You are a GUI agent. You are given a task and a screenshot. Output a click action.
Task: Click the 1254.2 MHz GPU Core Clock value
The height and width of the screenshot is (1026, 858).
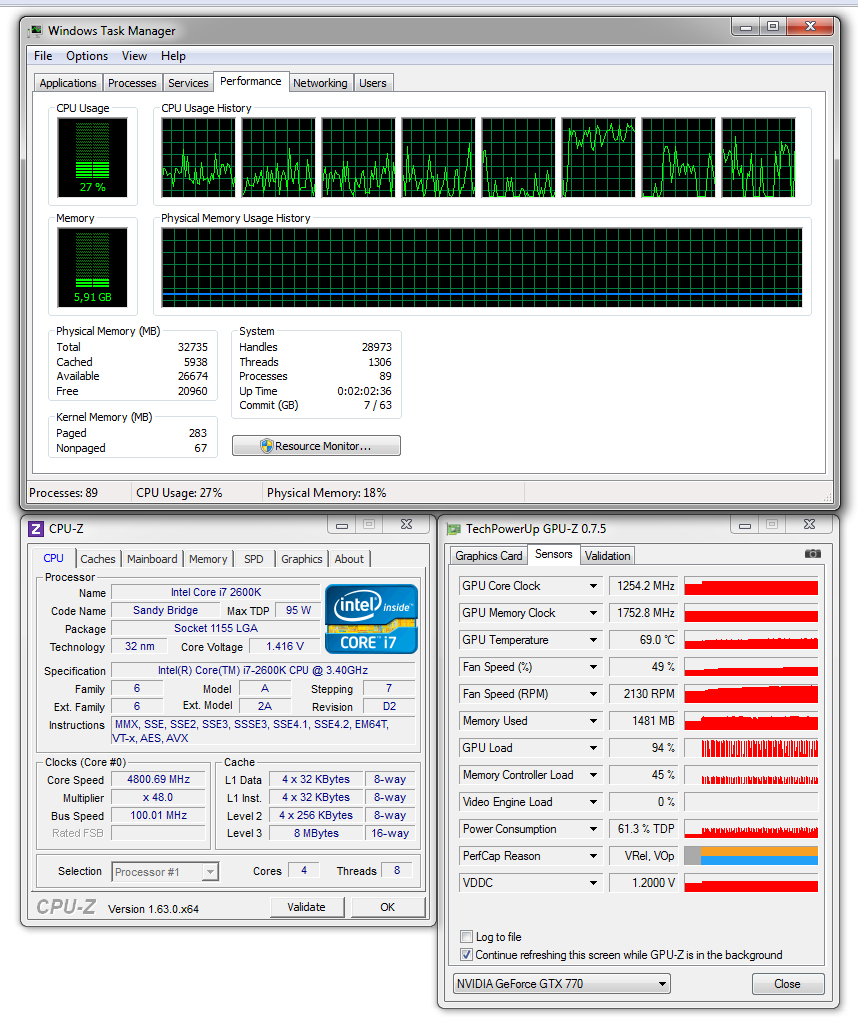(x=644, y=586)
